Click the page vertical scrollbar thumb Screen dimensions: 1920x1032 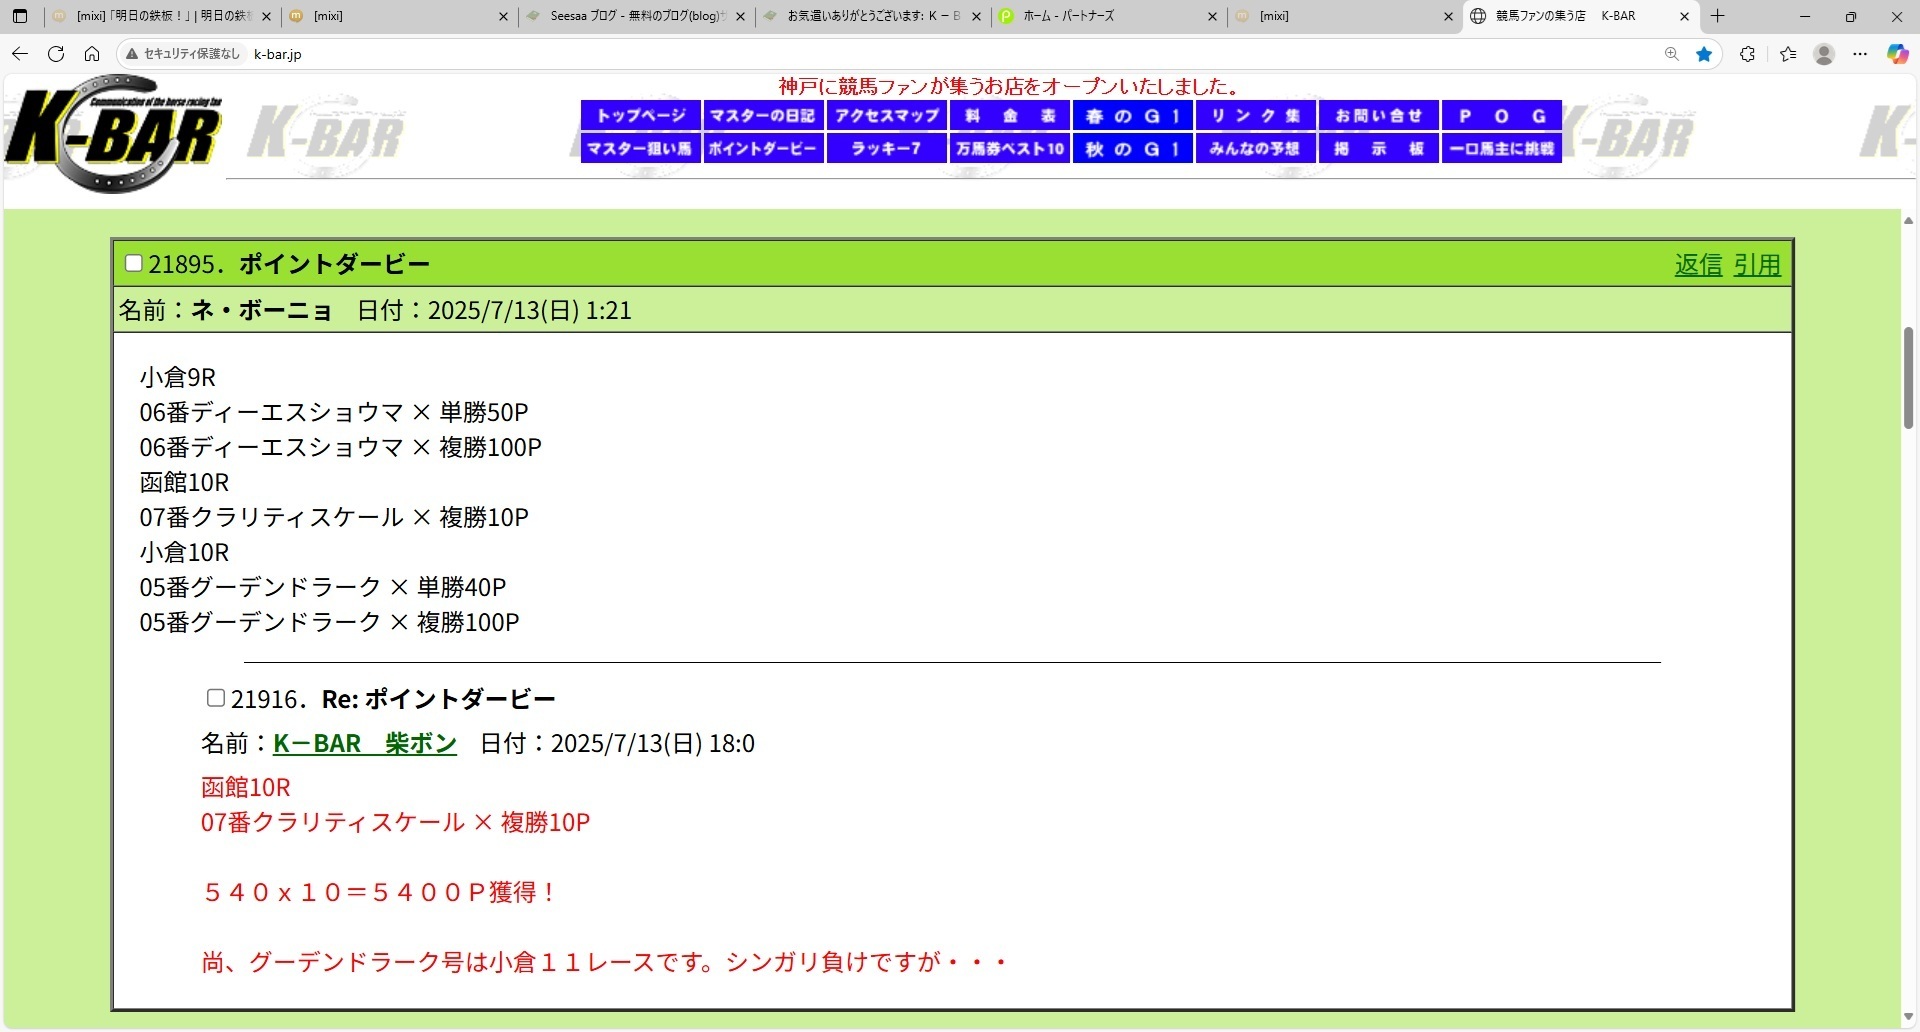tap(1908, 378)
